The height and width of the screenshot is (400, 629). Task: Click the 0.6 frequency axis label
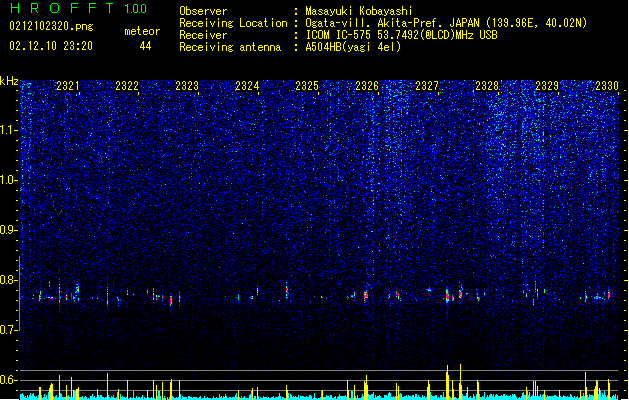tap(9, 380)
